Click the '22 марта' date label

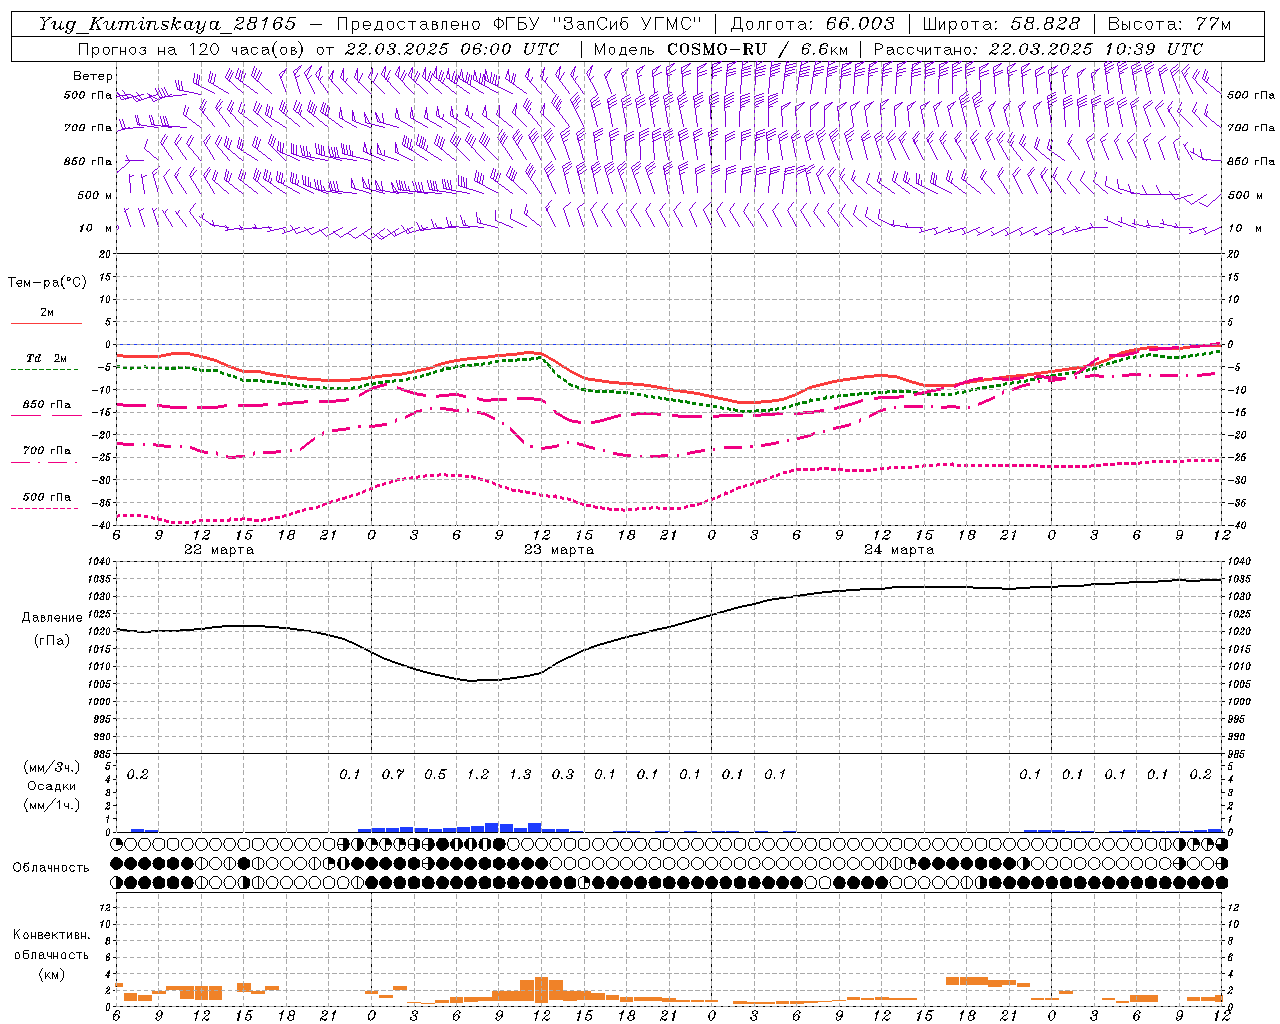point(219,549)
